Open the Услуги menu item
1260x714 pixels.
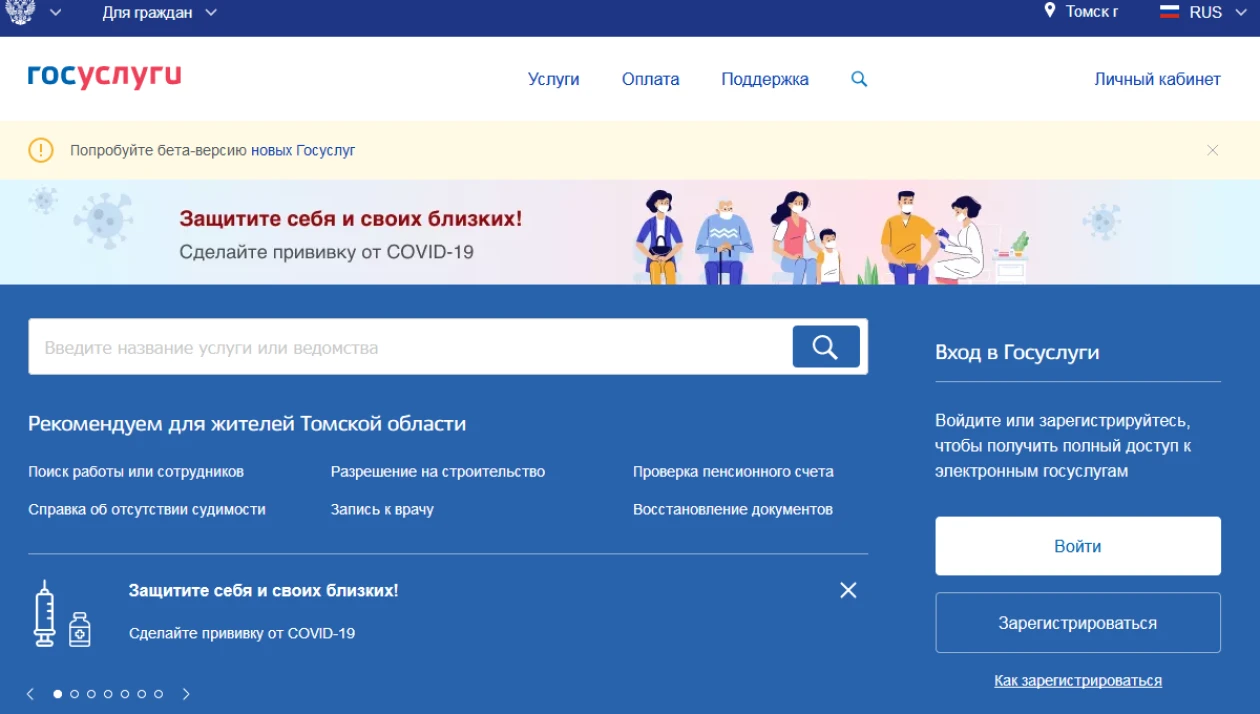click(553, 79)
